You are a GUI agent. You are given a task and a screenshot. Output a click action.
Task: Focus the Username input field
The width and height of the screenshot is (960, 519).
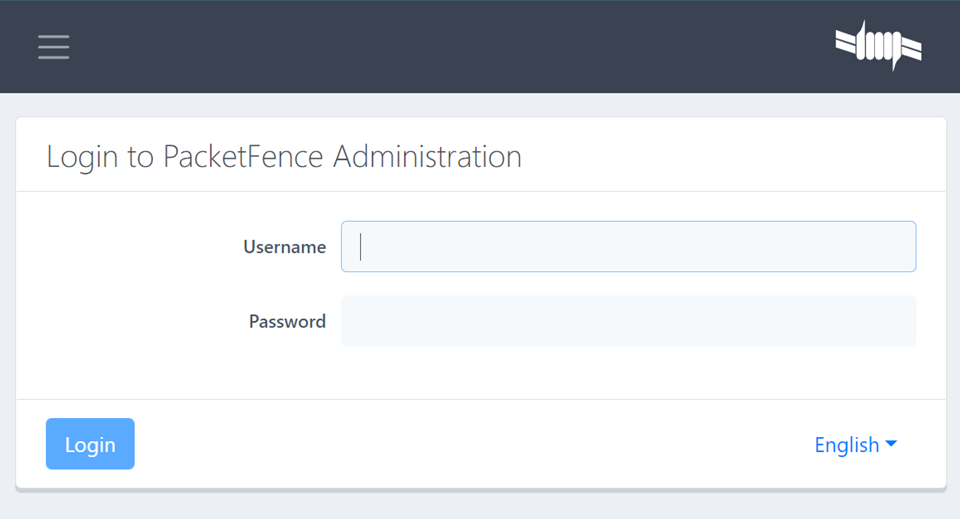(x=628, y=247)
